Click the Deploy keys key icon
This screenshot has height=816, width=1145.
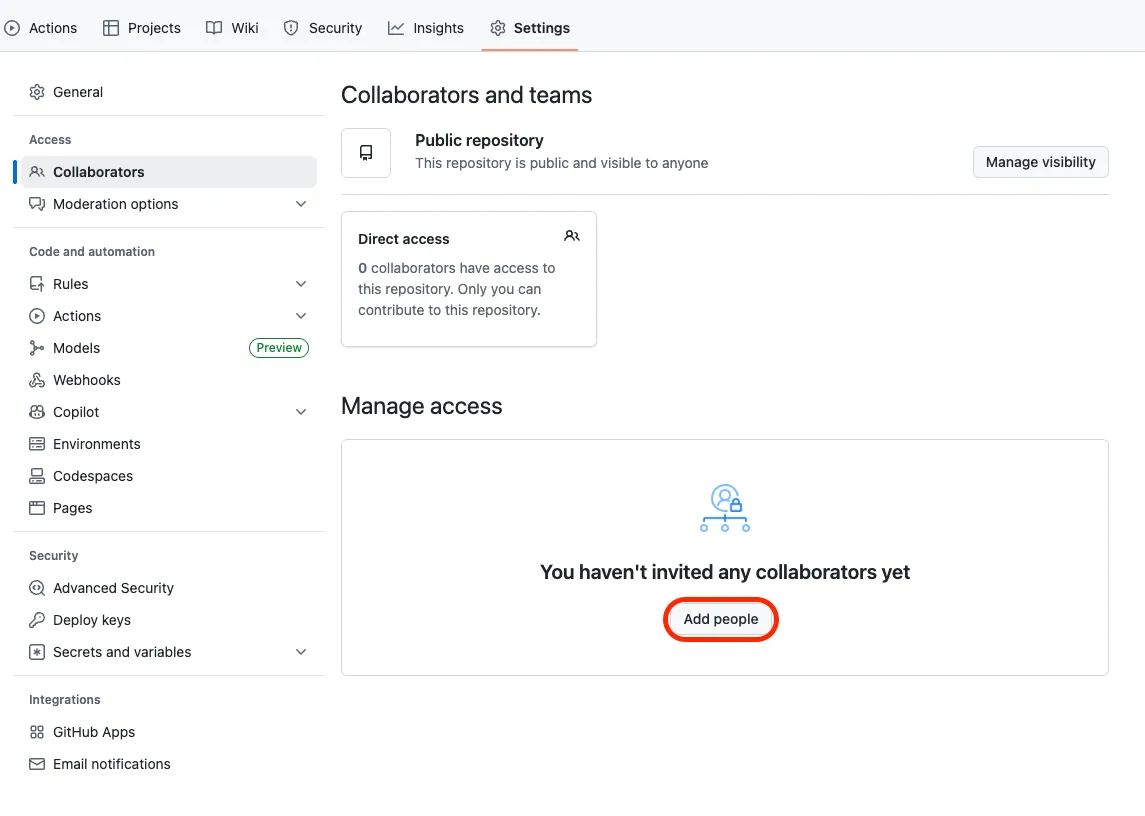click(37, 620)
